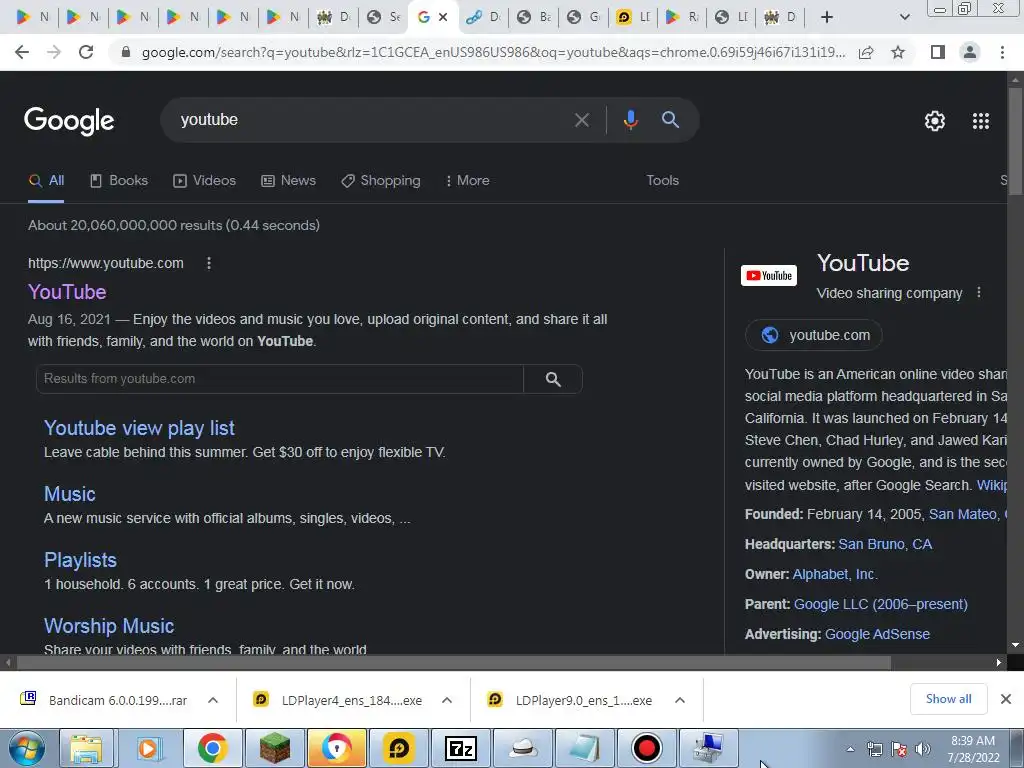This screenshot has height=768, width=1024.
Task: Open the Chrome profile avatar
Action: pyautogui.click(x=970, y=52)
